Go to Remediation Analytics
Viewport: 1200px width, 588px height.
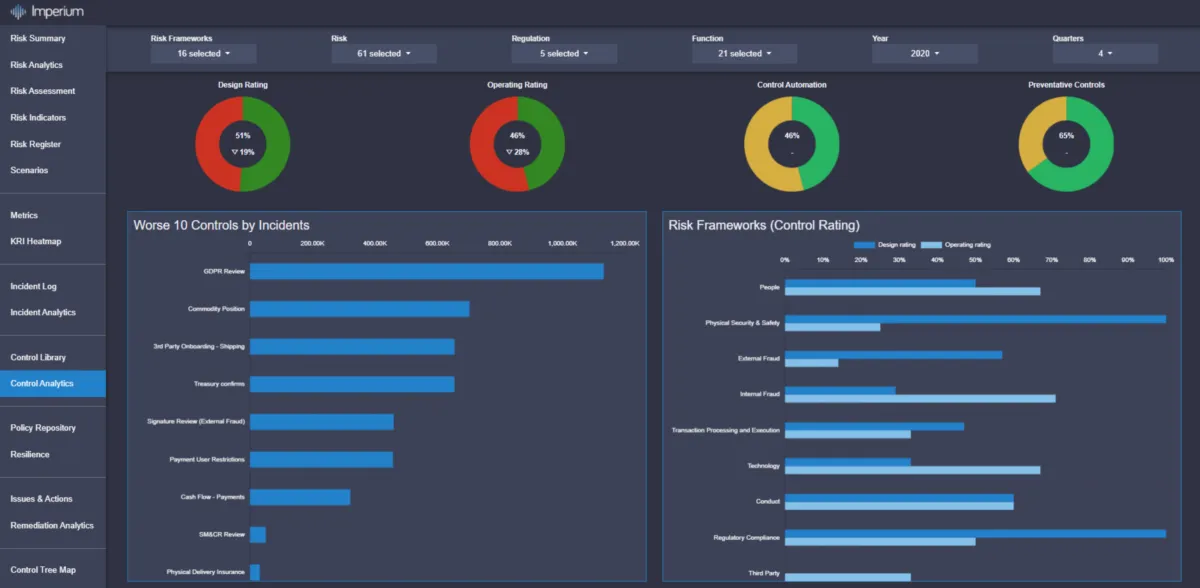52,525
